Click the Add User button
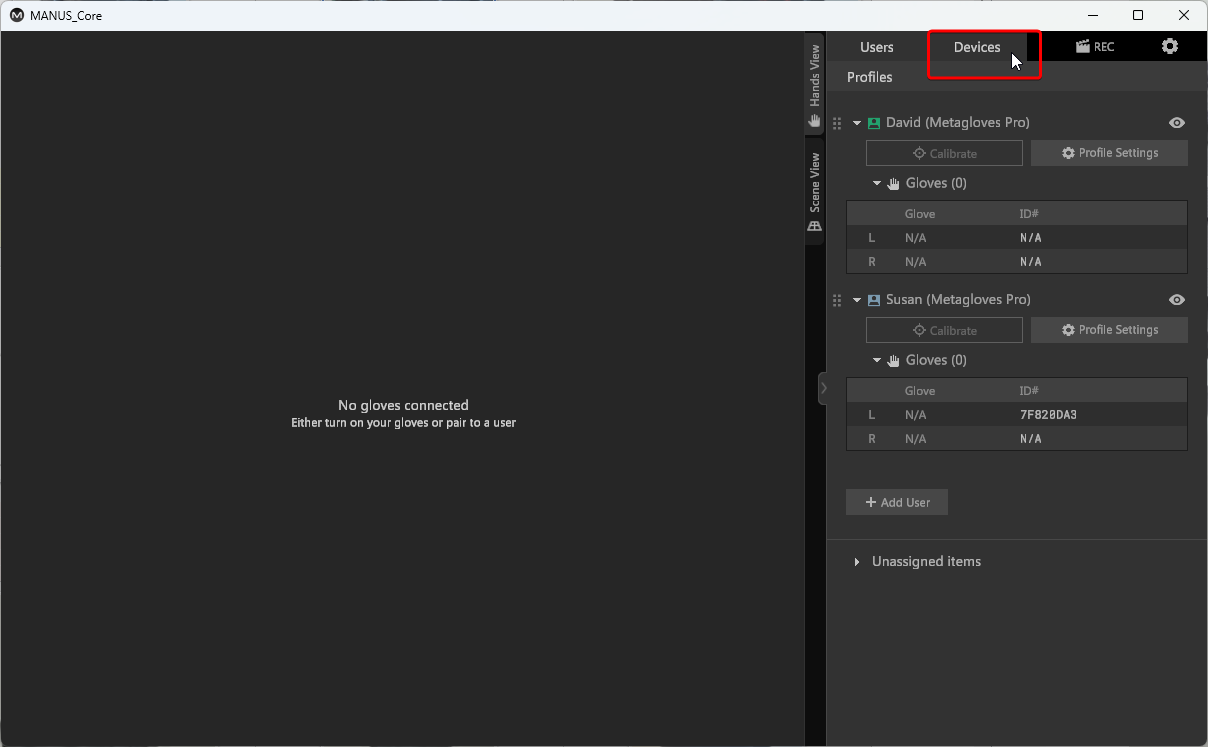1208x747 pixels. click(x=896, y=502)
